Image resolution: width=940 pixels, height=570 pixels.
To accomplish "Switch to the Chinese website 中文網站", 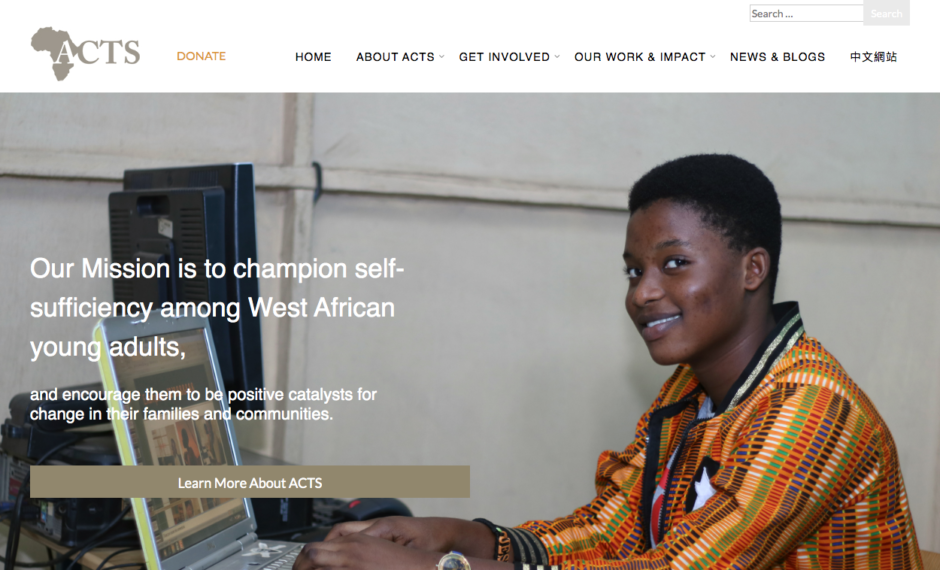I will [x=873, y=57].
